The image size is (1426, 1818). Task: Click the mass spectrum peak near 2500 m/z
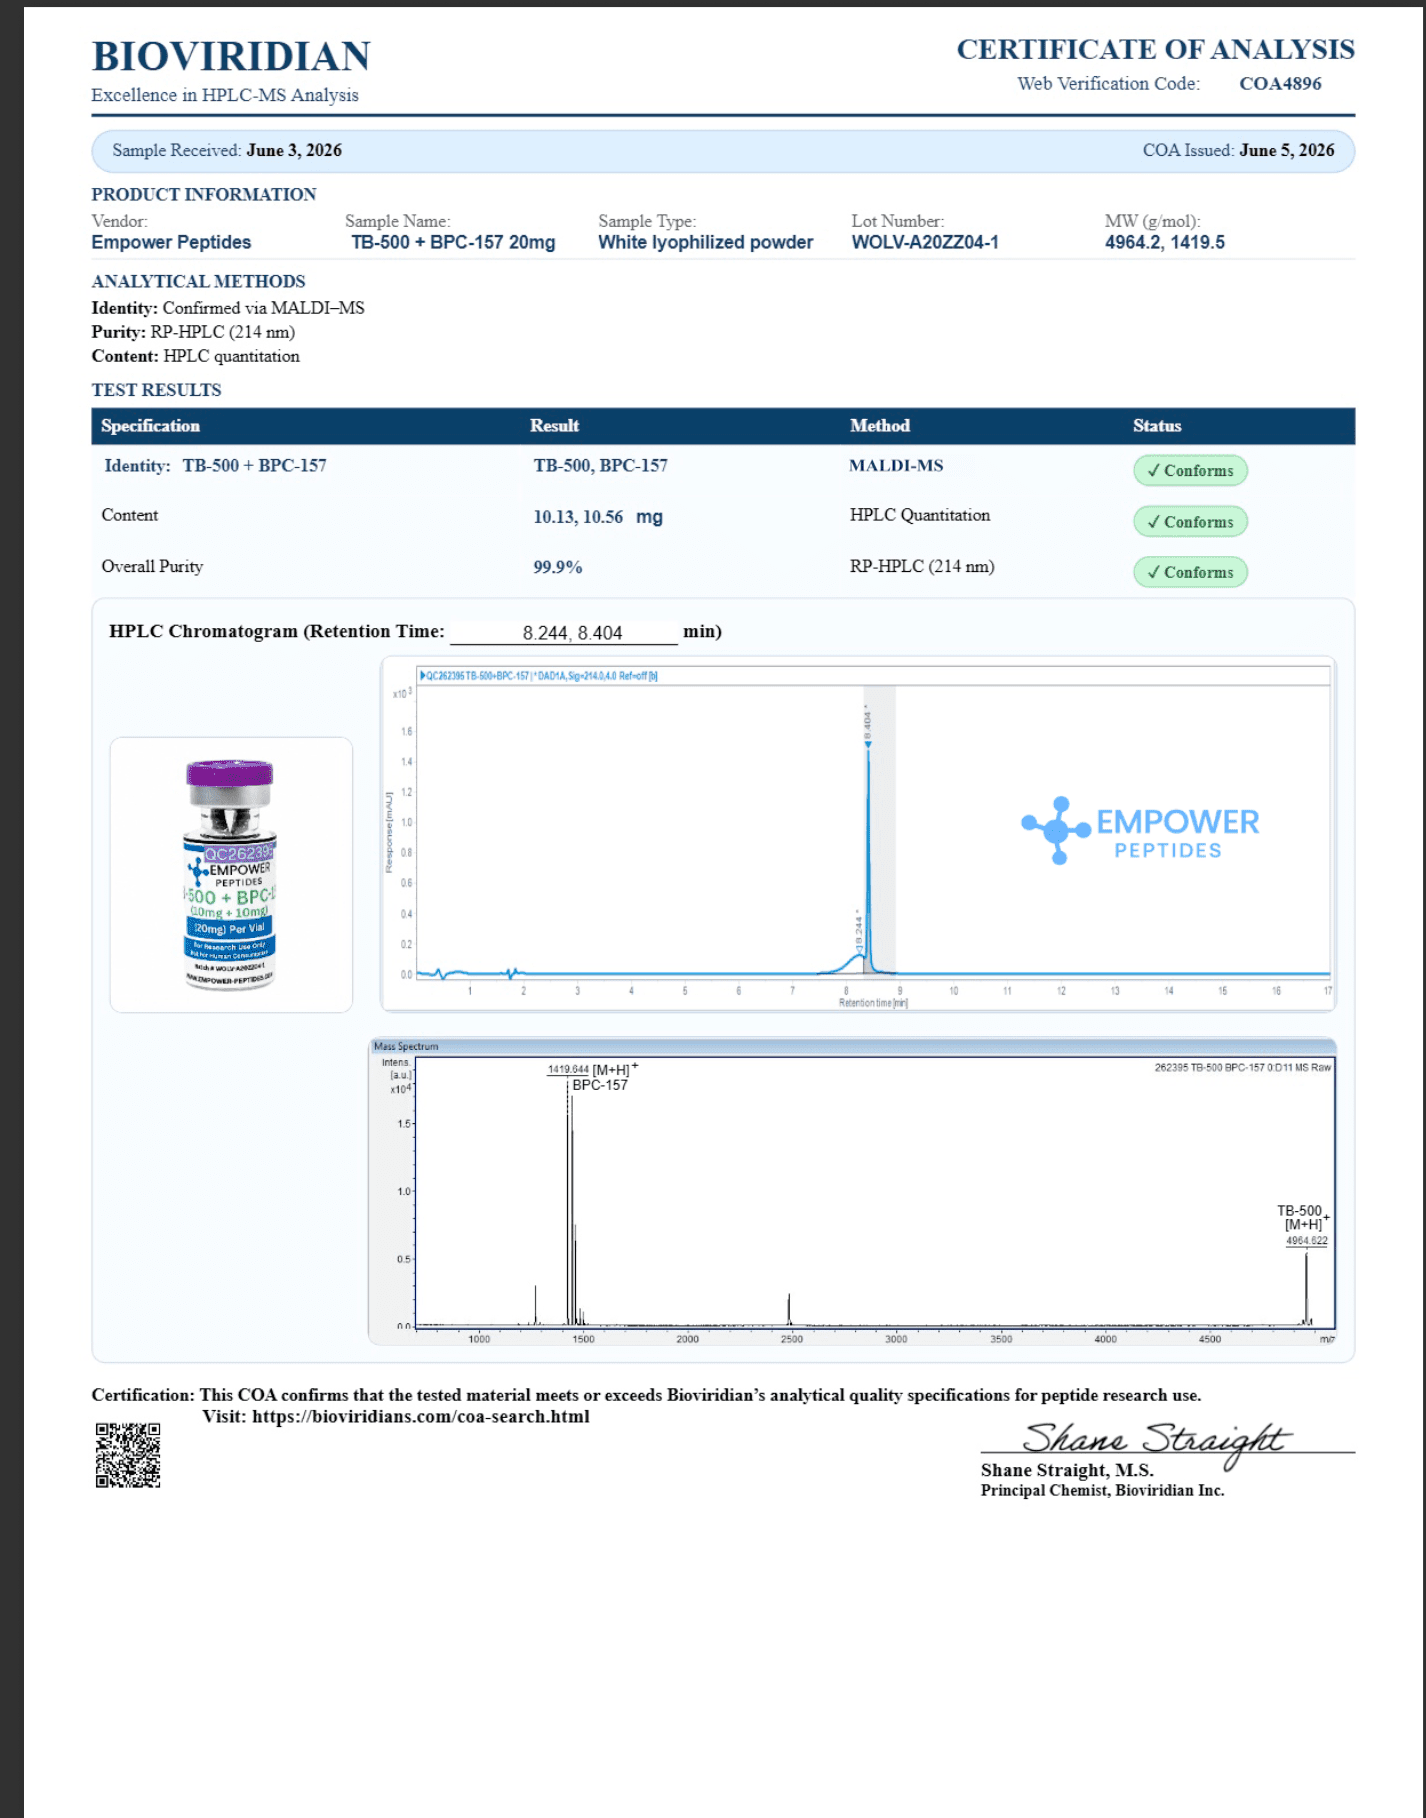click(789, 1309)
